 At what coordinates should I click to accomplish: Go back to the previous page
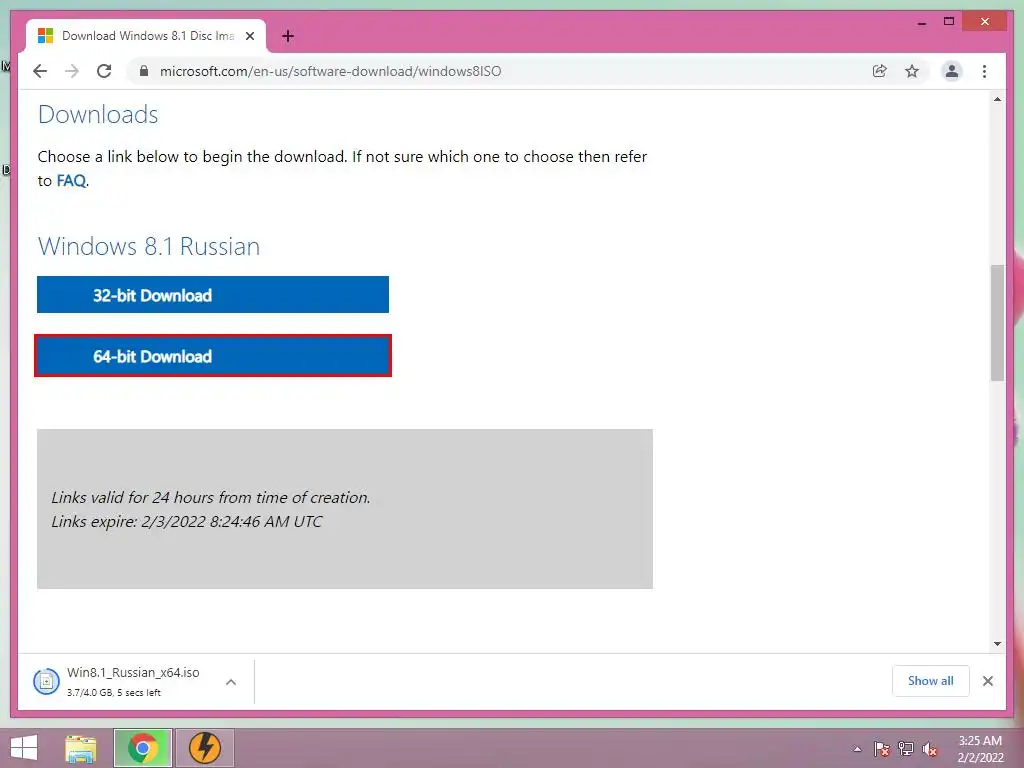(40, 71)
